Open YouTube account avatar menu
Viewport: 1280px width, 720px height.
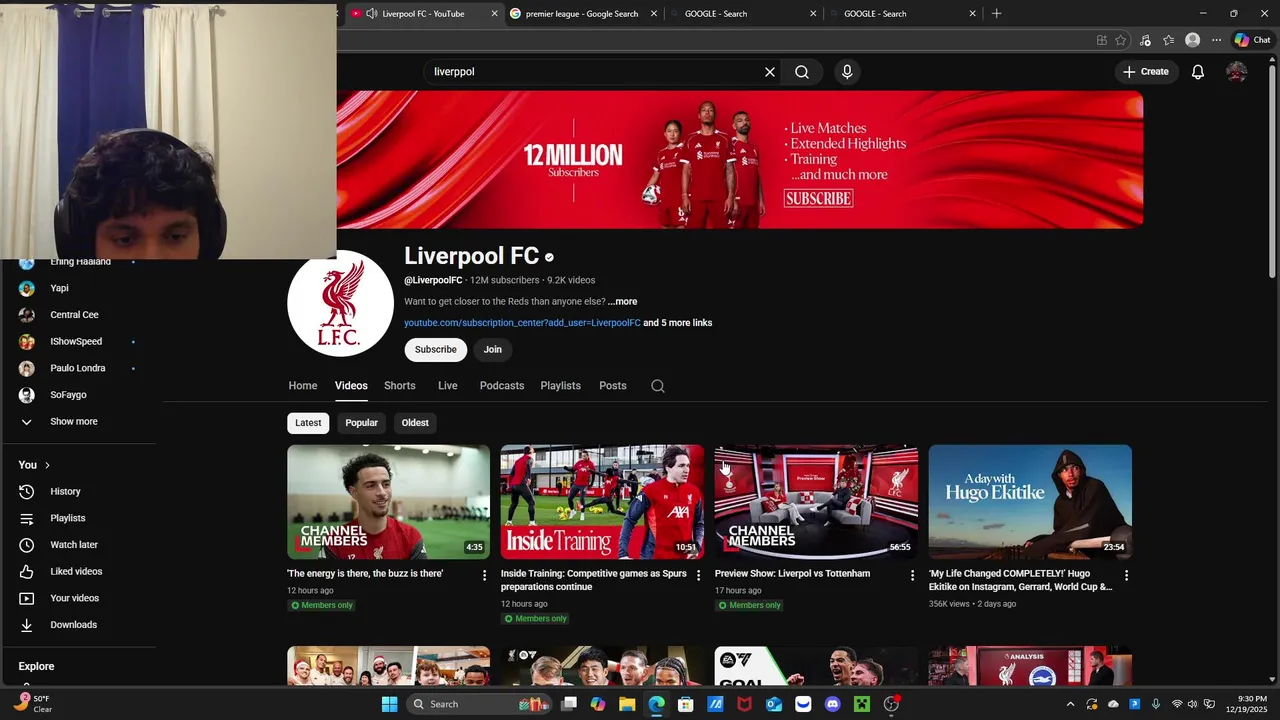coord(1237,72)
